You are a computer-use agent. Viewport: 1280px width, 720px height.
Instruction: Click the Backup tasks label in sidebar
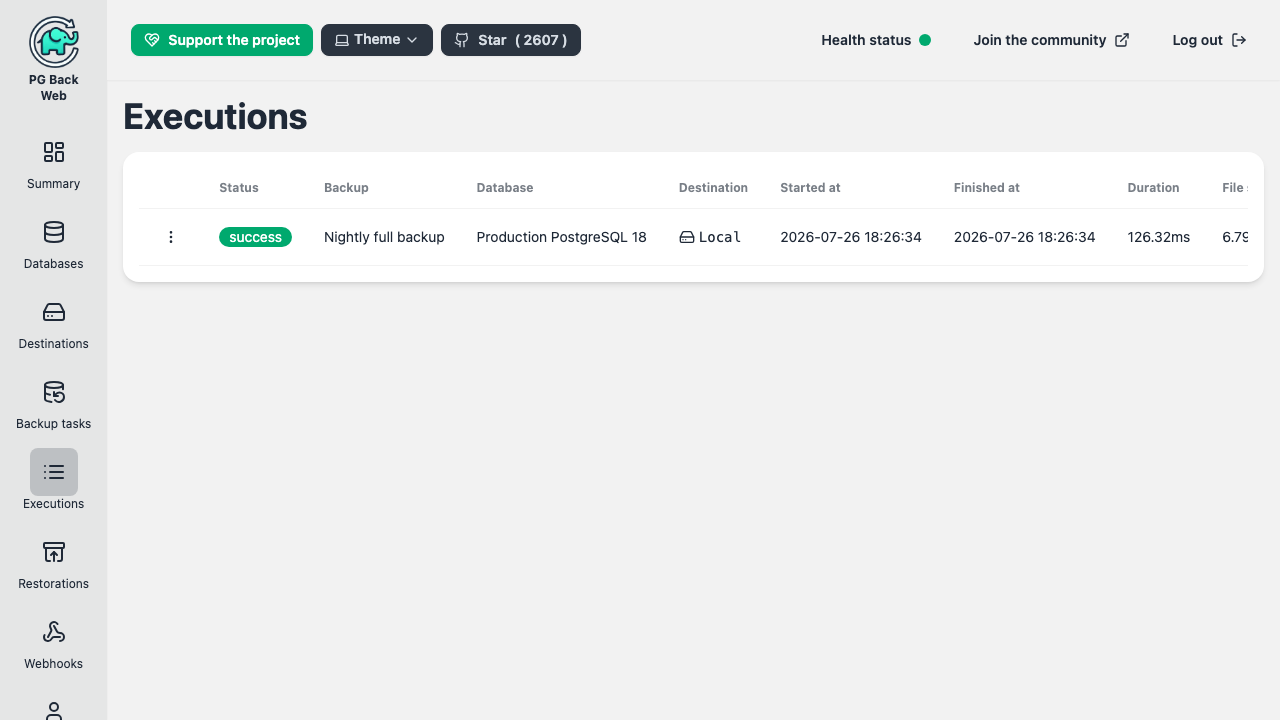pos(54,424)
